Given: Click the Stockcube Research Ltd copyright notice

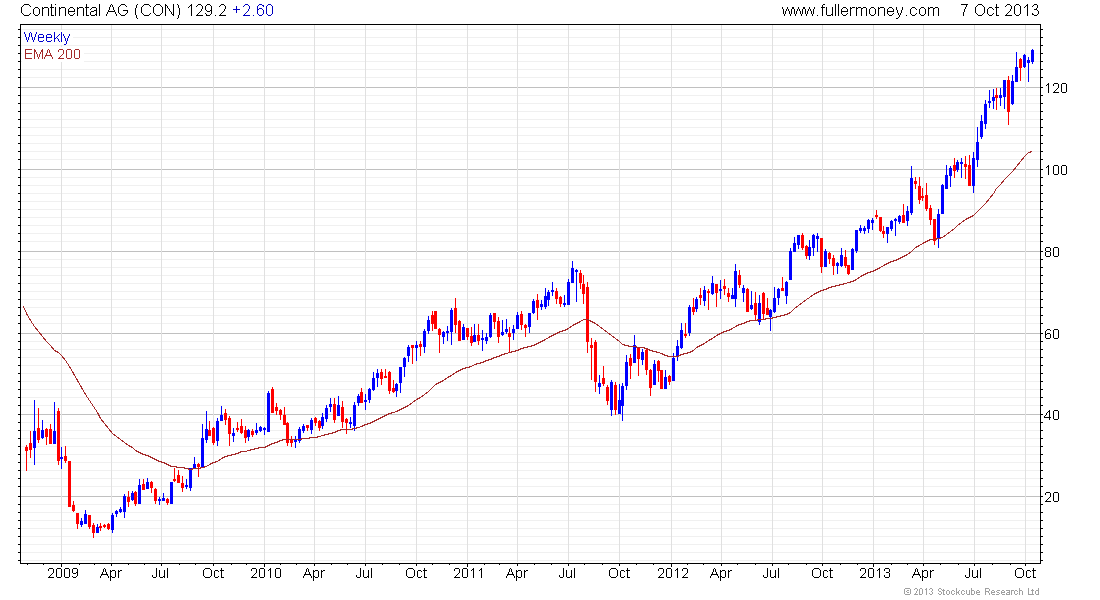Looking at the screenshot, I should point(972,592).
